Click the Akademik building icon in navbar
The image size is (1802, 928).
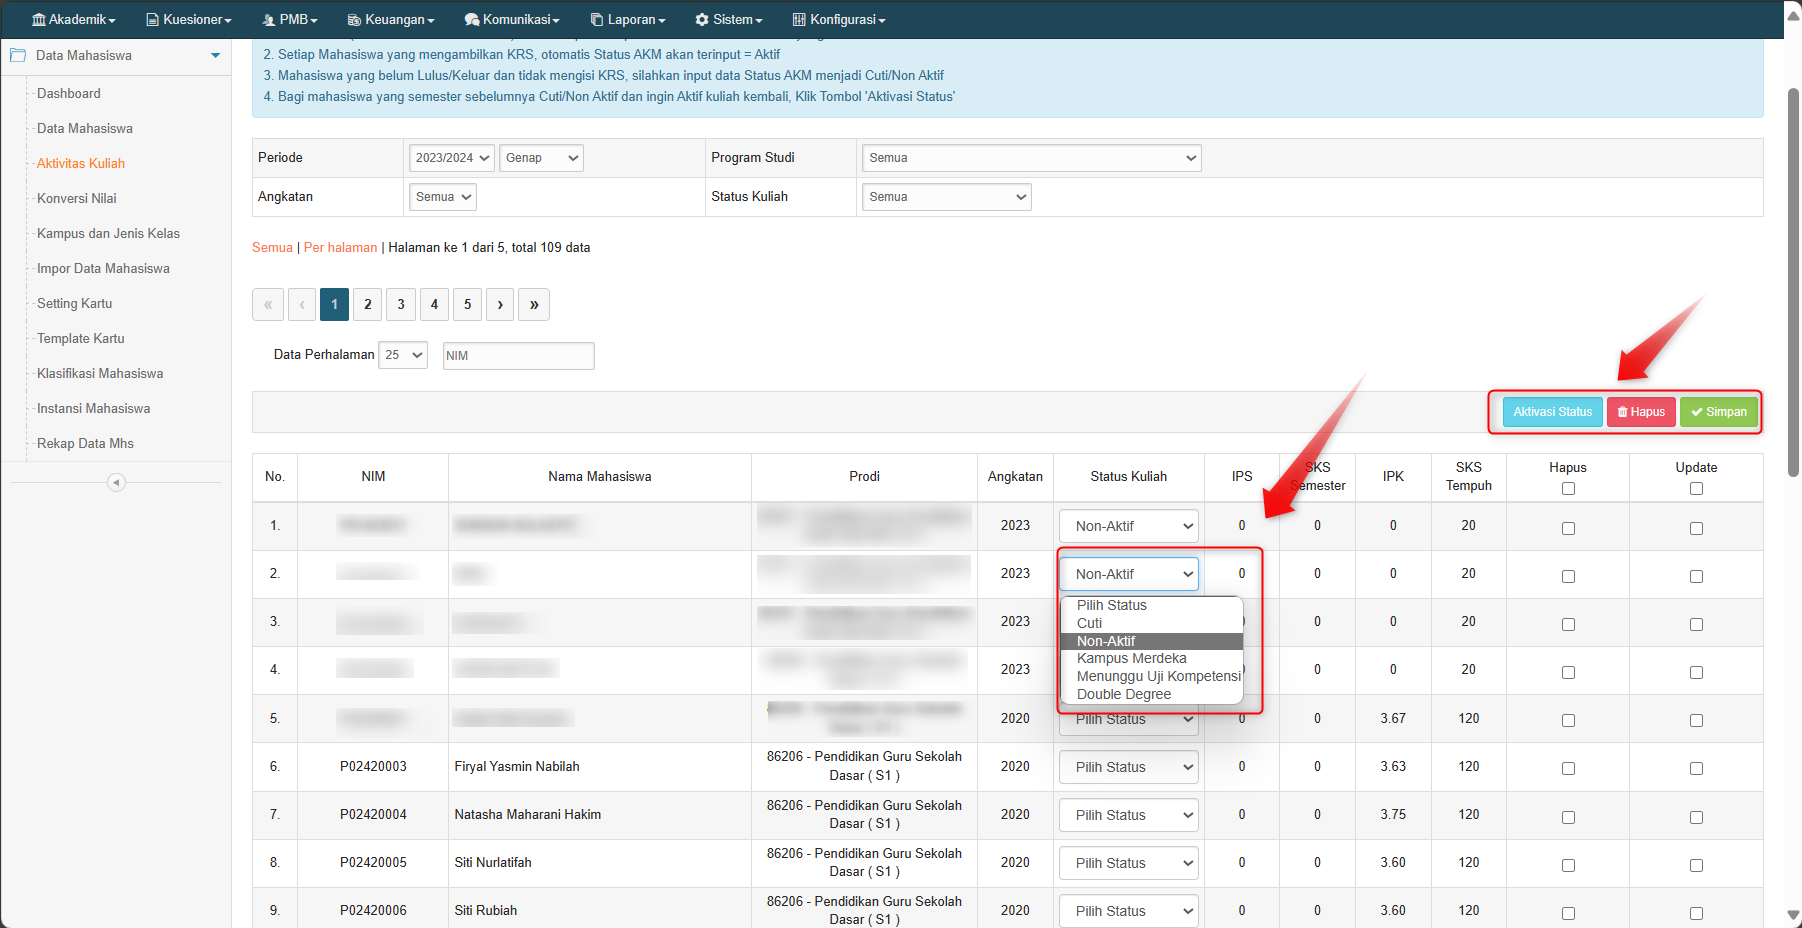39,20
